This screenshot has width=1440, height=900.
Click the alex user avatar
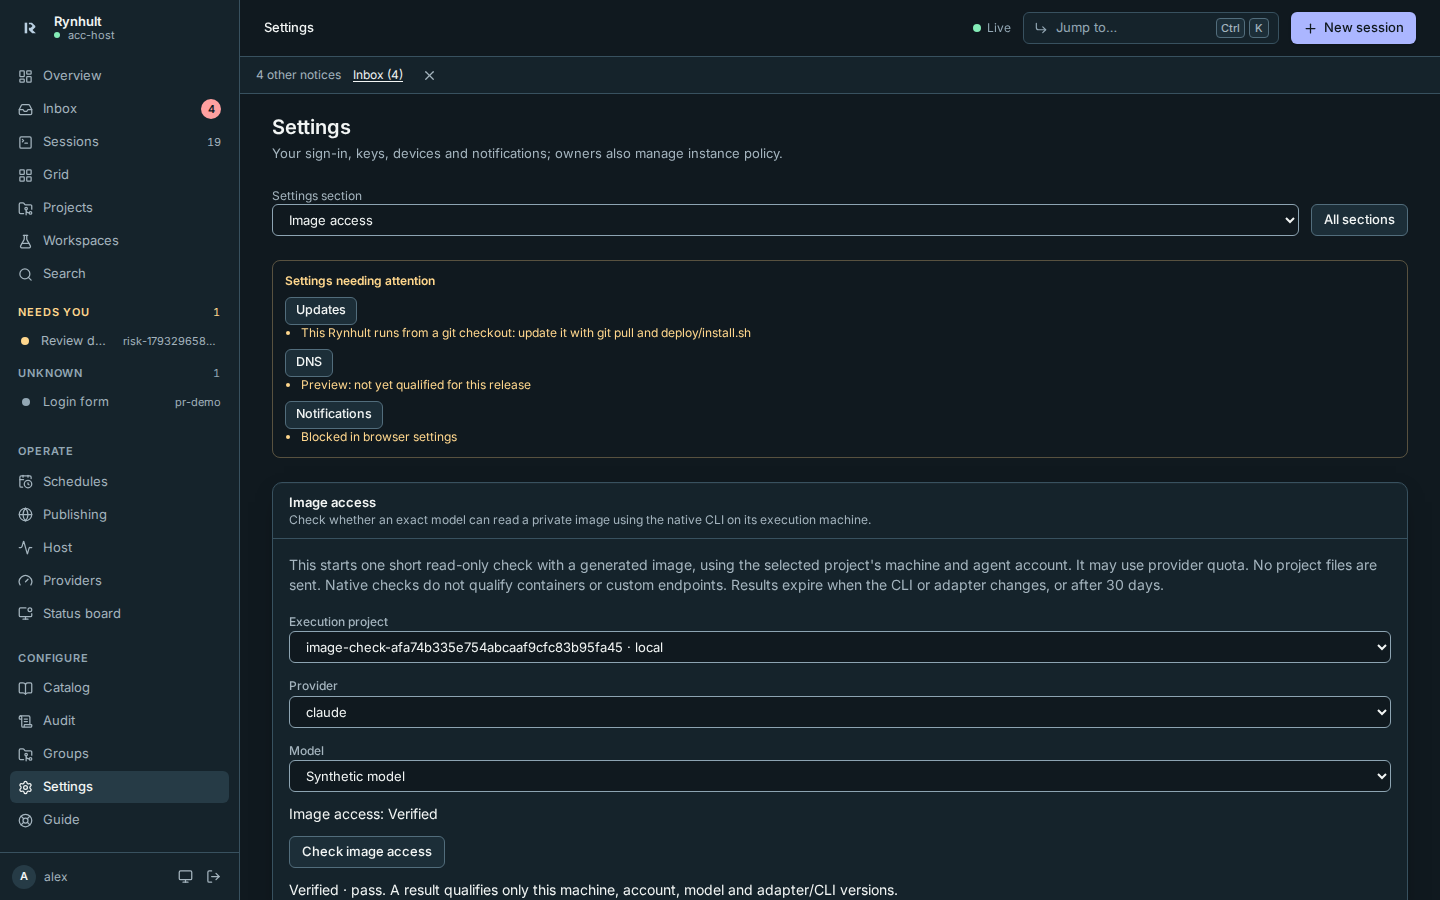click(24, 877)
